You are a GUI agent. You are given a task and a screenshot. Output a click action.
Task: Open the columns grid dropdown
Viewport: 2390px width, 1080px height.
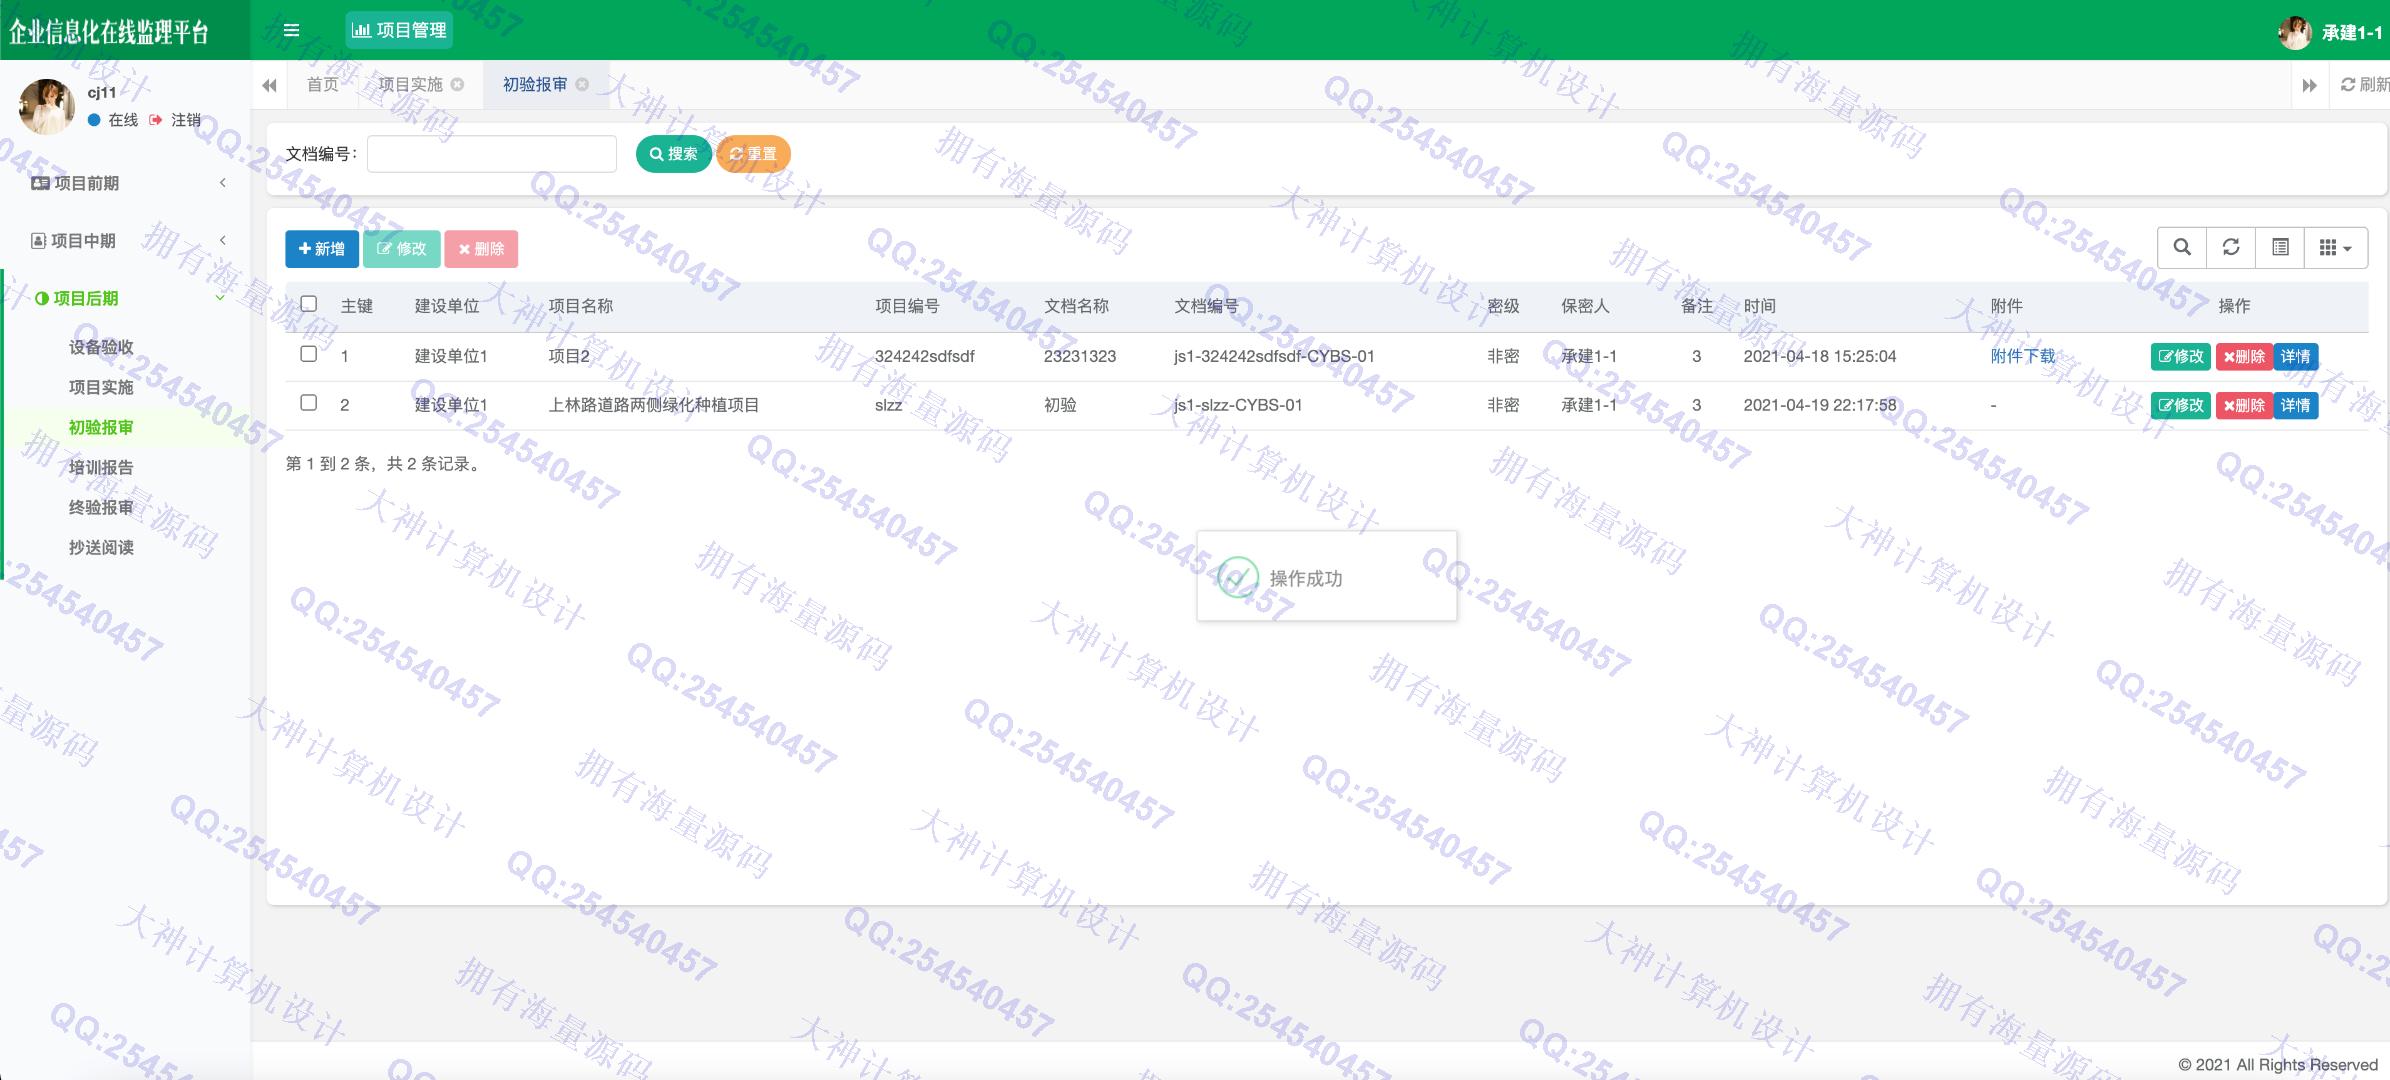pyautogui.click(x=2336, y=247)
